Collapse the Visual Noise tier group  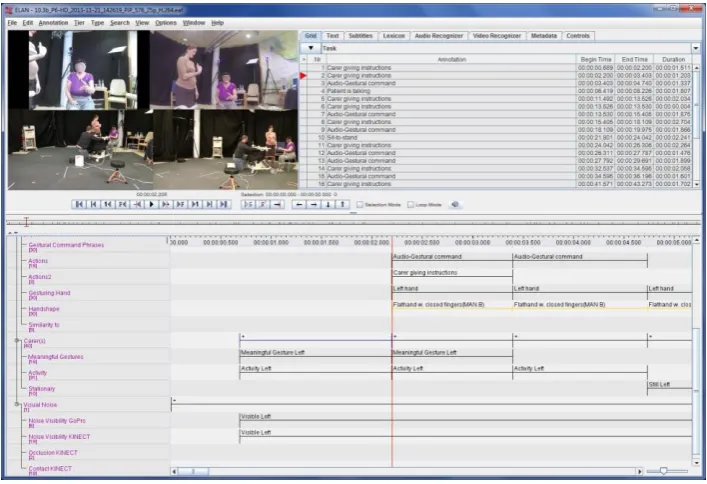17,404
